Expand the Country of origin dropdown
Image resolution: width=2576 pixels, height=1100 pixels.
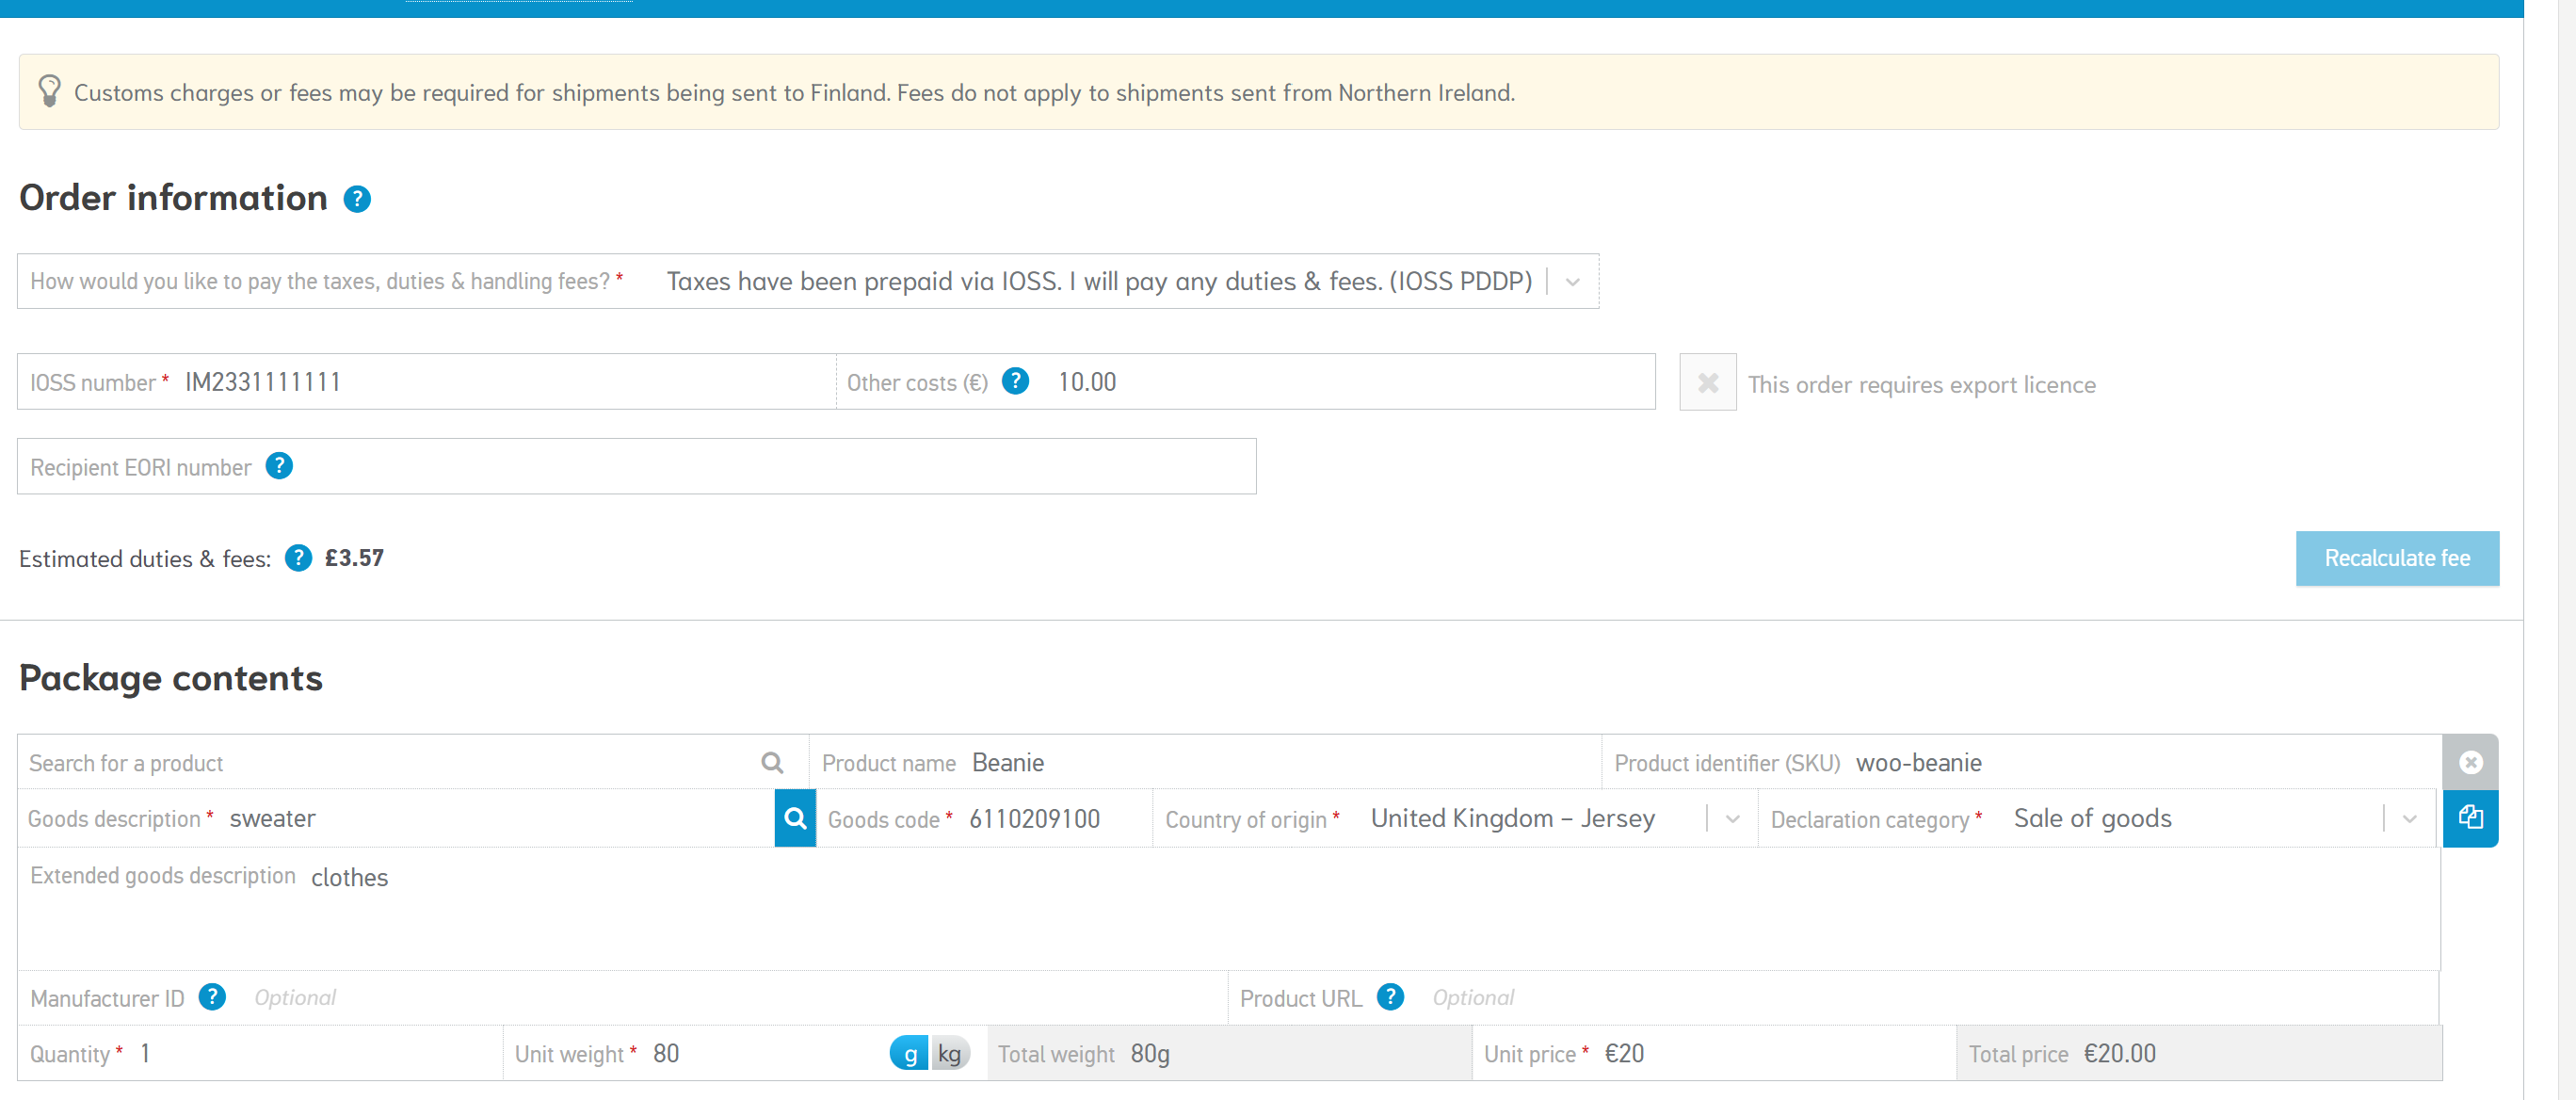click(1733, 819)
